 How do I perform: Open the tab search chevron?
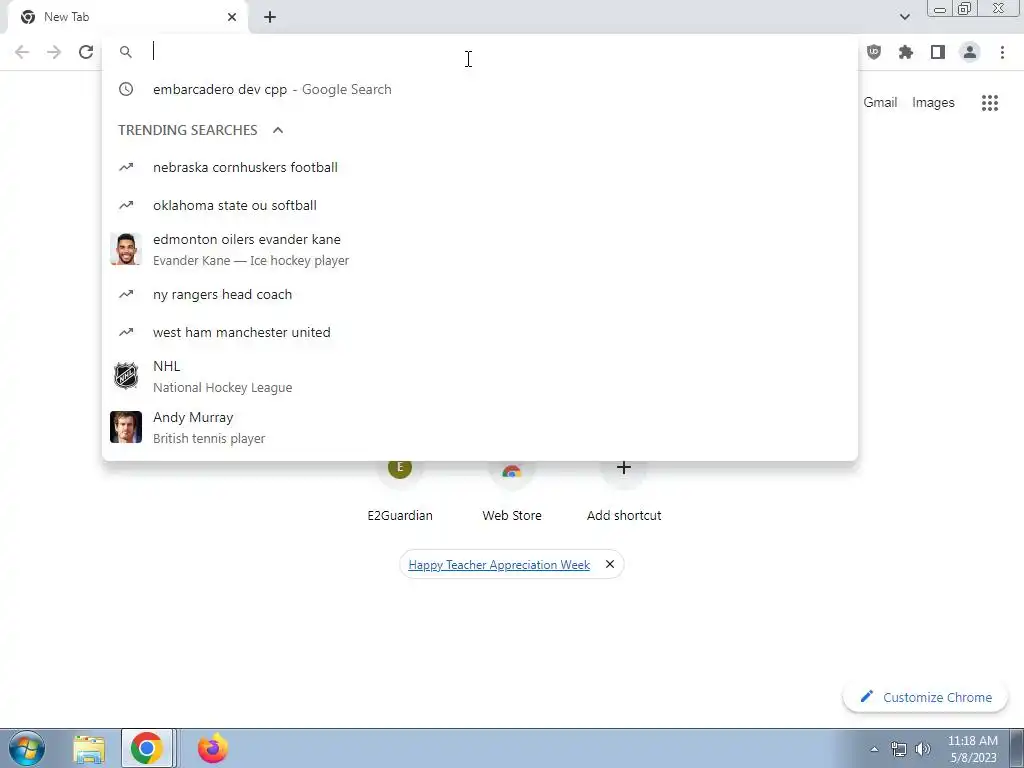(x=904, y=17)
